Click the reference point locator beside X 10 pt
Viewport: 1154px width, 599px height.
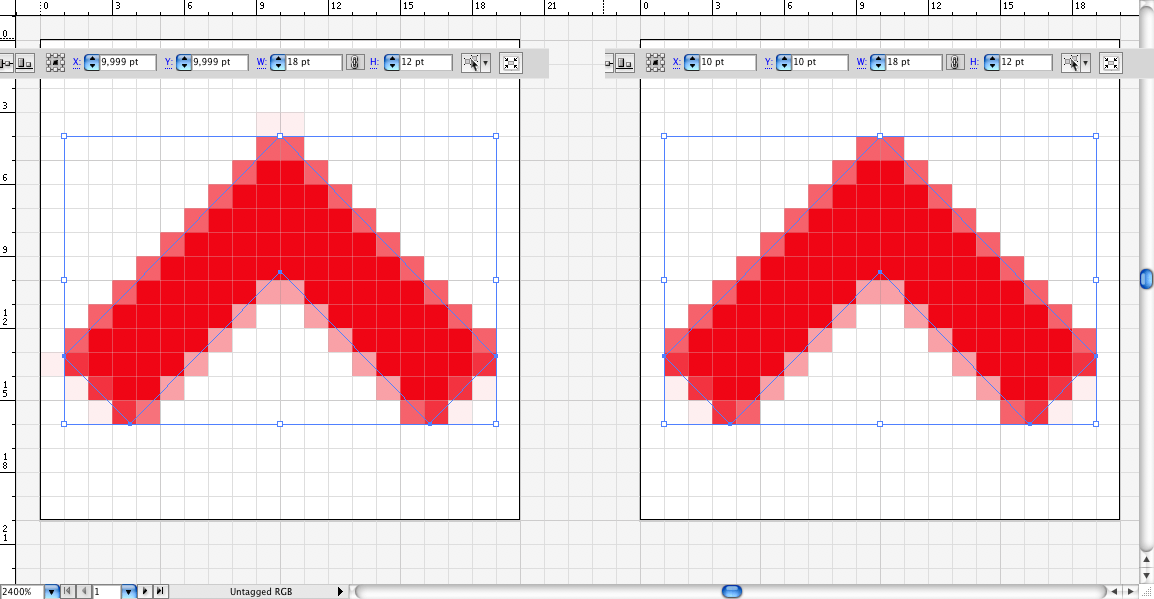click(x=655, y=63)
